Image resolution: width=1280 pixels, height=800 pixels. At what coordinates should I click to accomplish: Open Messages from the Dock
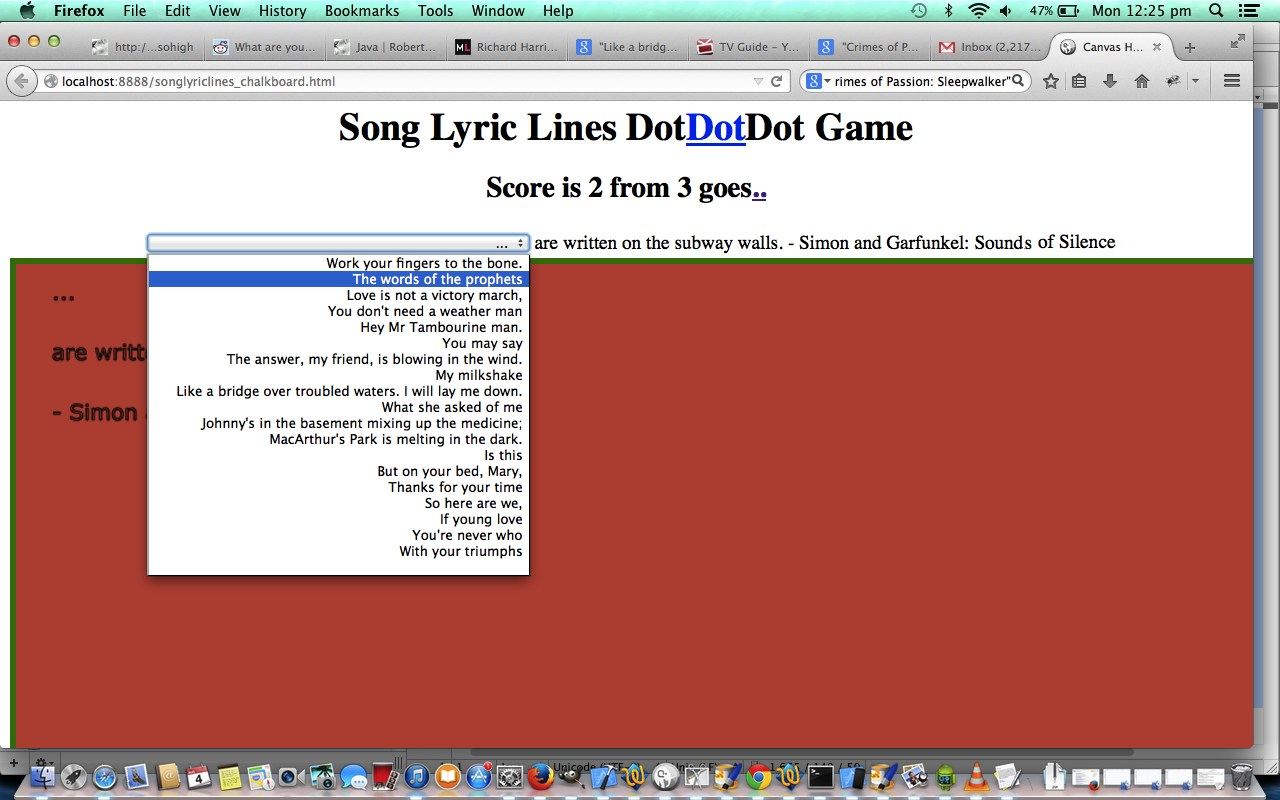coord(354,777)
